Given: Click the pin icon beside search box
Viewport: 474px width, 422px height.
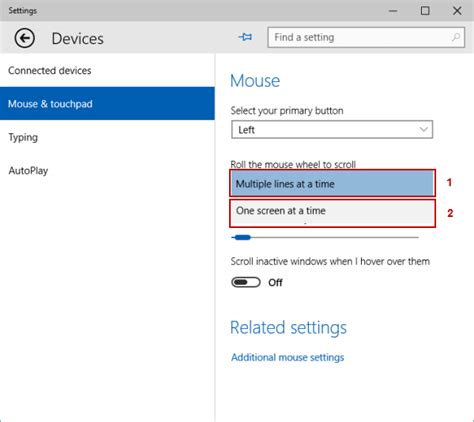Looking at the screenshot, I should point(246,37).
